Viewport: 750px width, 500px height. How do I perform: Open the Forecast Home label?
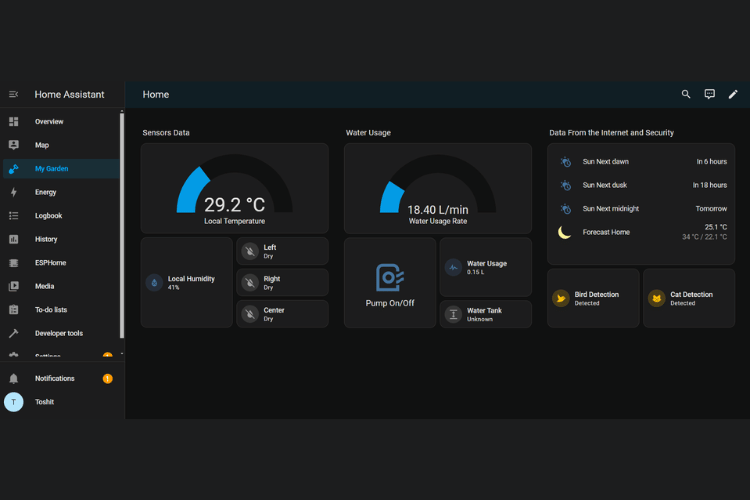[x=606, y=232]
